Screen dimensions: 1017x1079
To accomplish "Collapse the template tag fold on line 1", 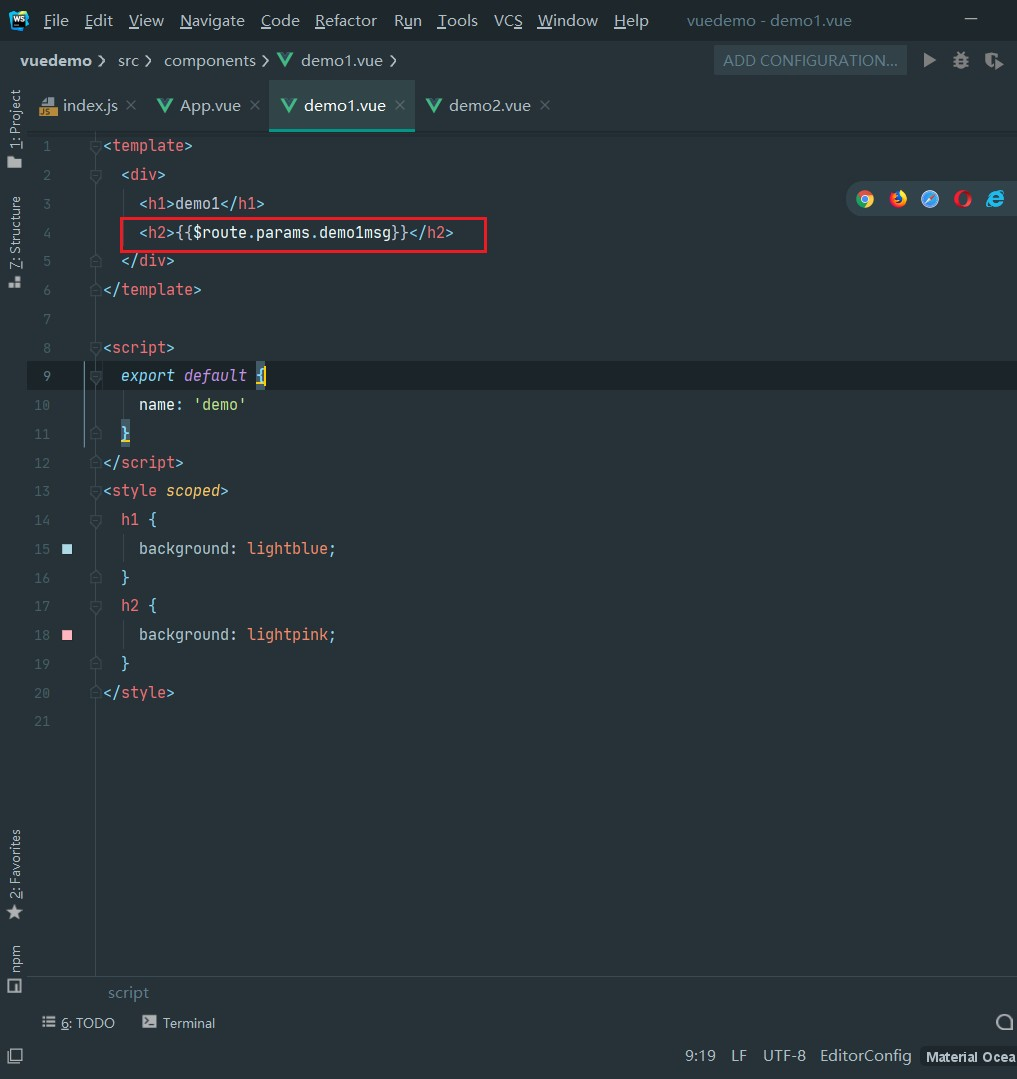I will (x=96, y=146).
